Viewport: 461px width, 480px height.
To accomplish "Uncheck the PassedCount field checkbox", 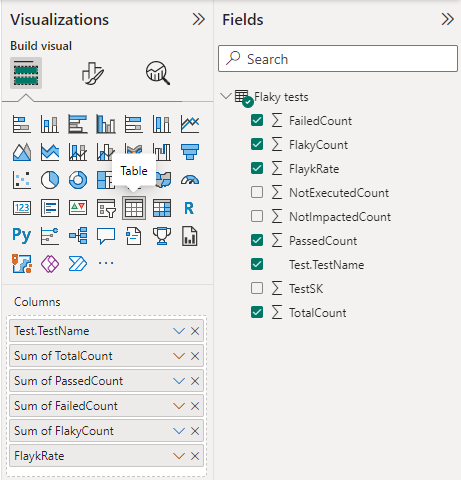I will tap(257, 240).
